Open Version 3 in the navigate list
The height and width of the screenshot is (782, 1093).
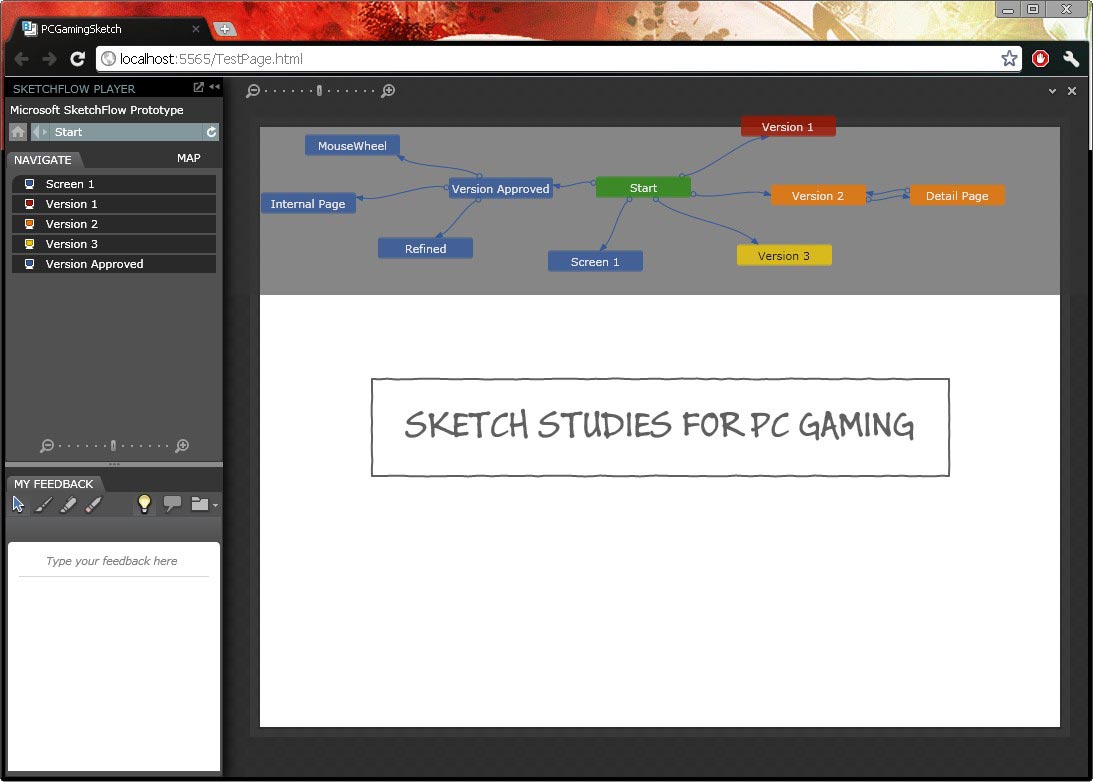point(114,244)
